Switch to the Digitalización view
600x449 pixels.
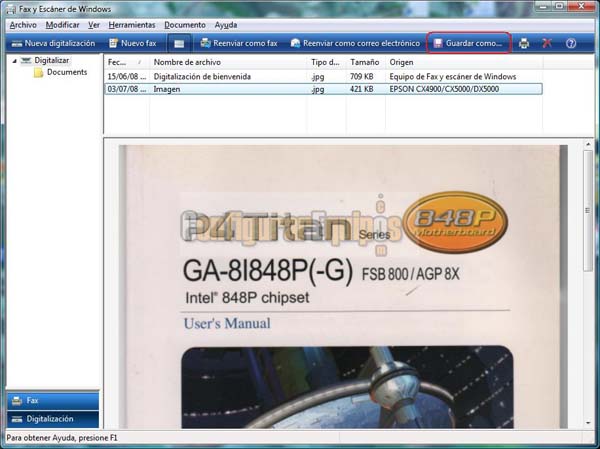tap(53, 419)
